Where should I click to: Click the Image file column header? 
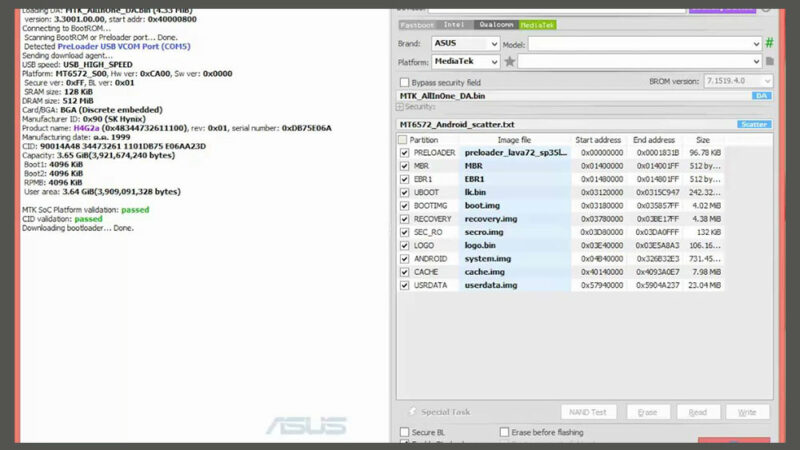click(x=514, y=139)
